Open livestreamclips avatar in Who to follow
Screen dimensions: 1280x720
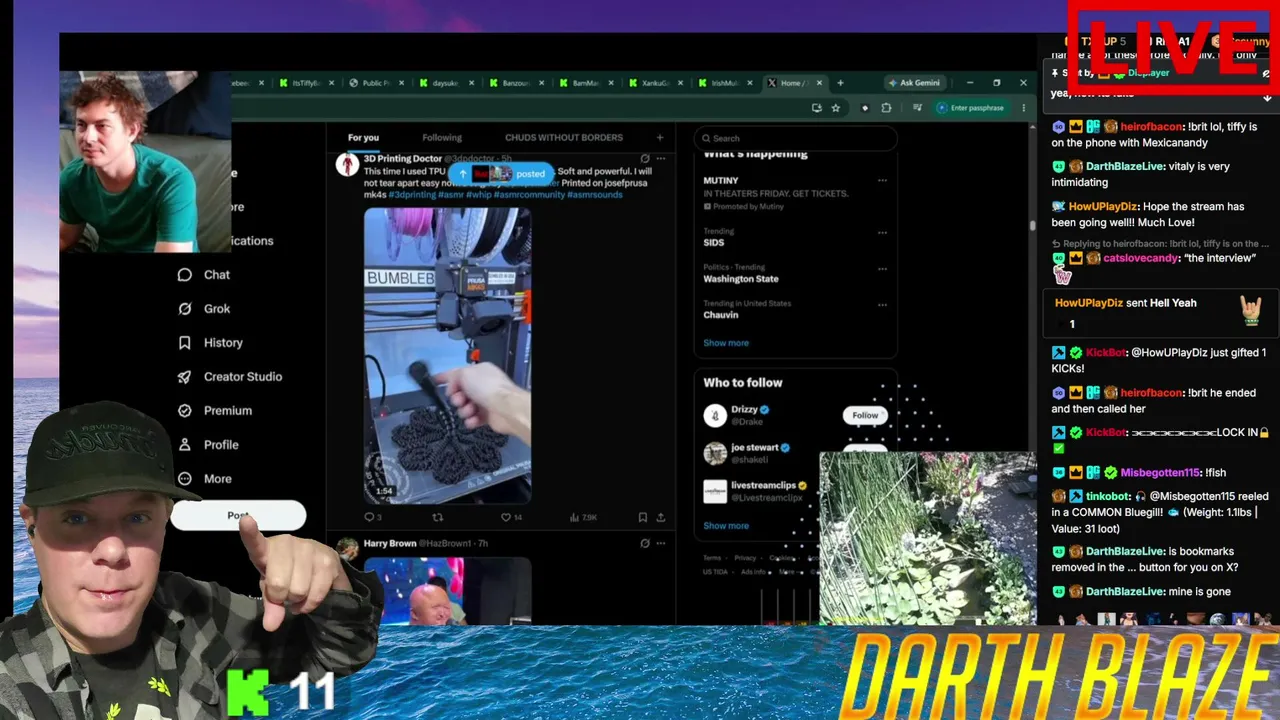tap(715, 491)
